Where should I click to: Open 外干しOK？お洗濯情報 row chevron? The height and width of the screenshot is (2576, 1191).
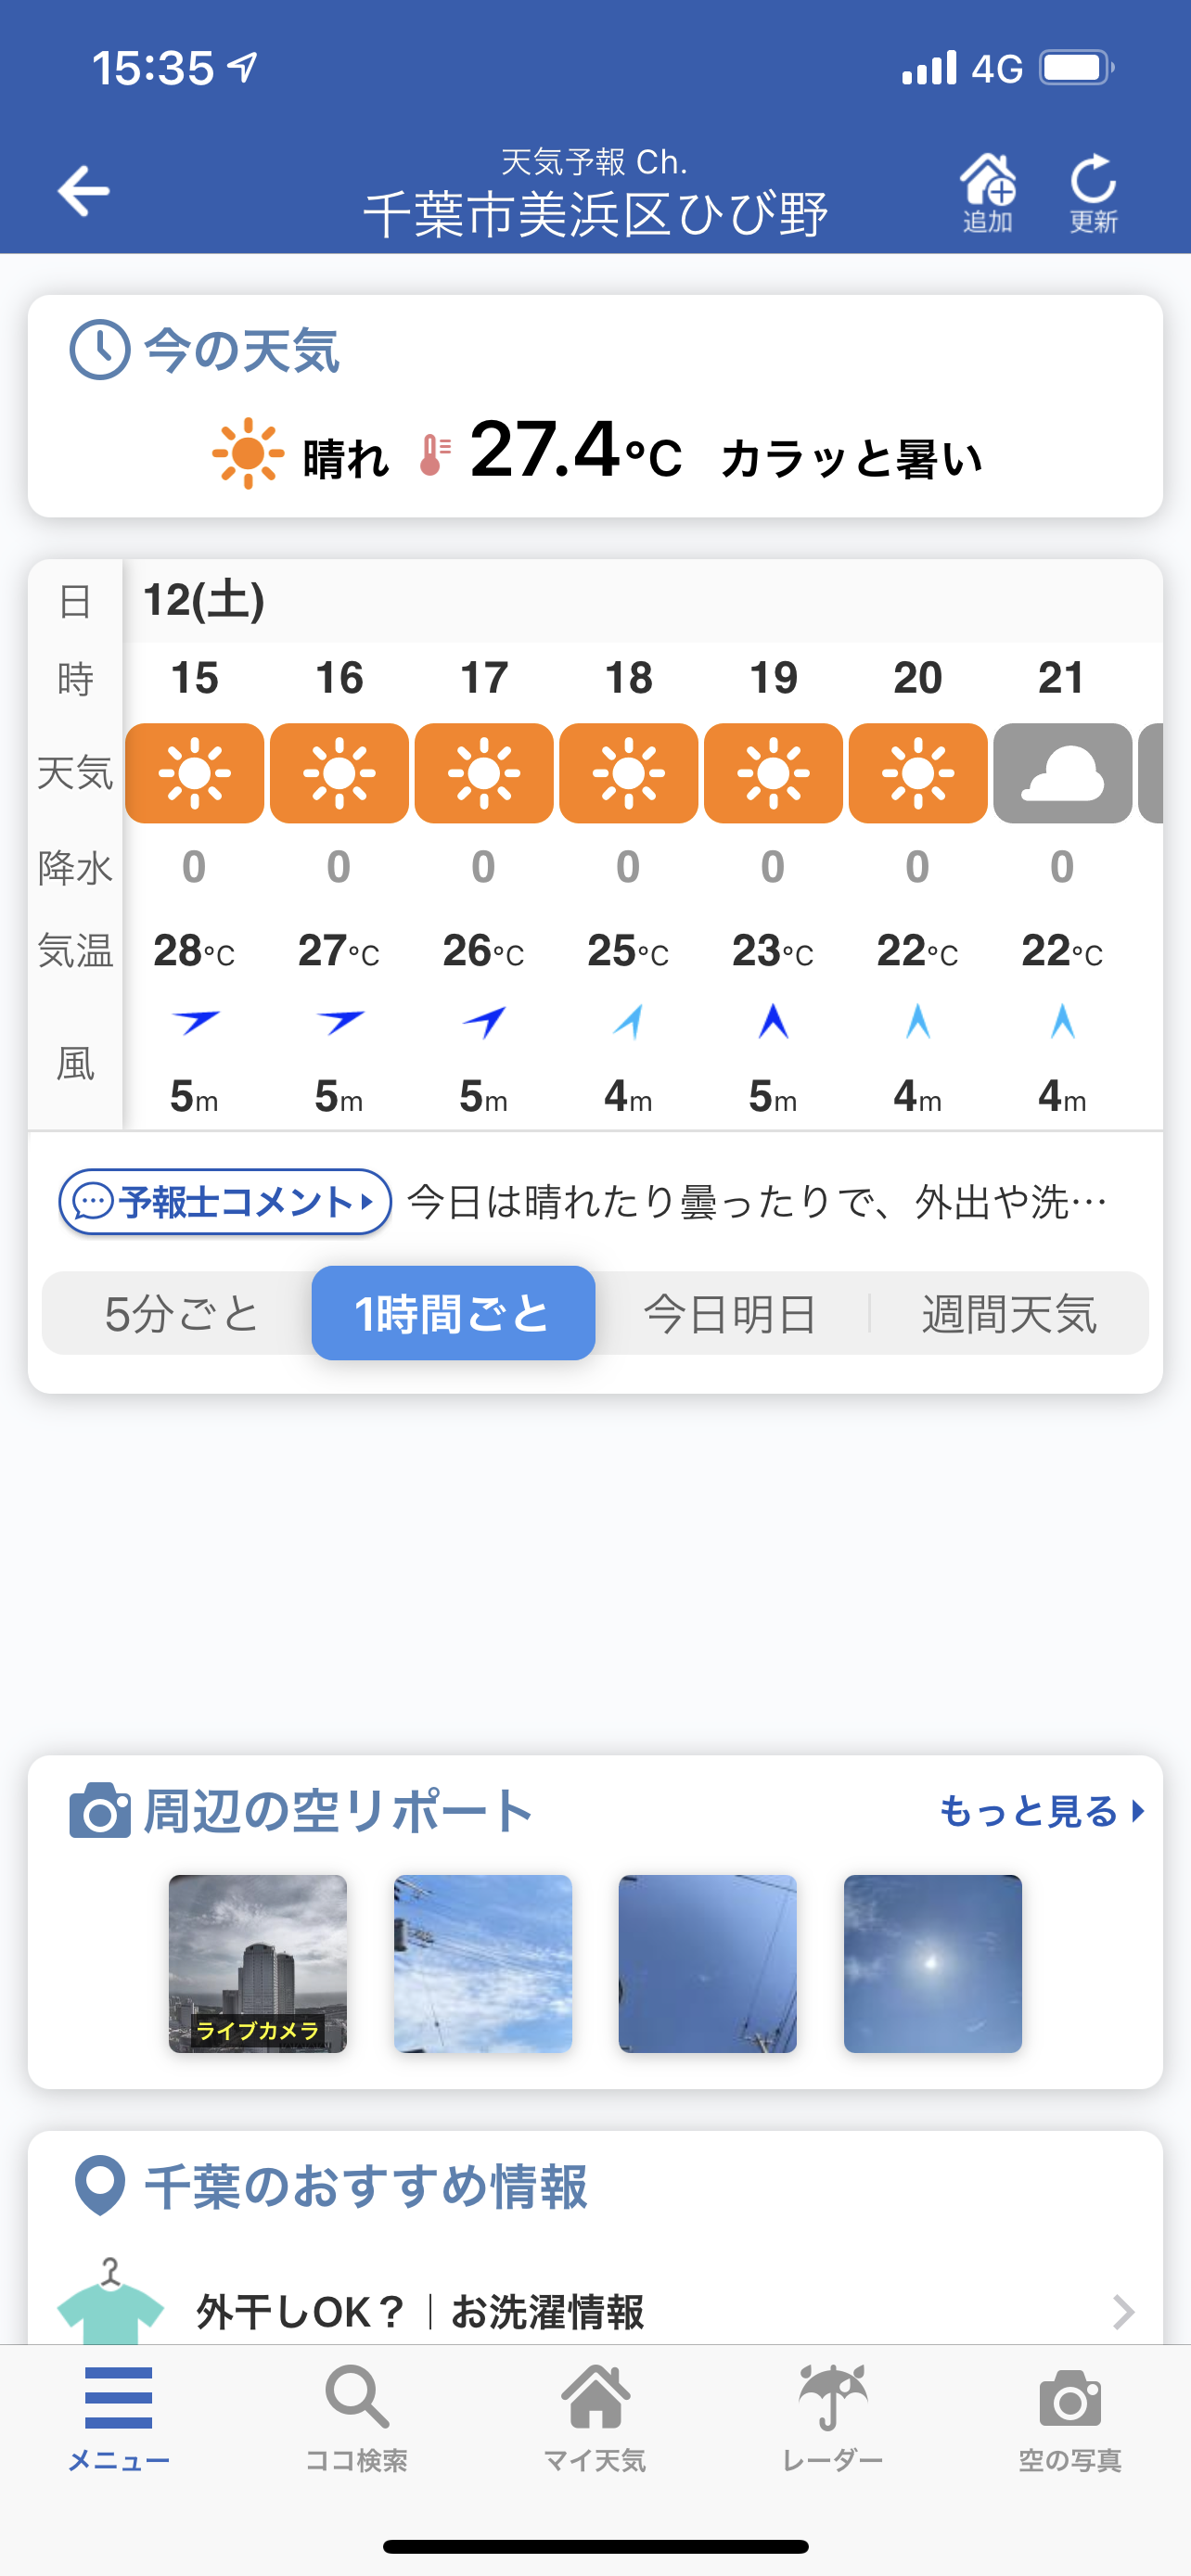(1122, 2311)
